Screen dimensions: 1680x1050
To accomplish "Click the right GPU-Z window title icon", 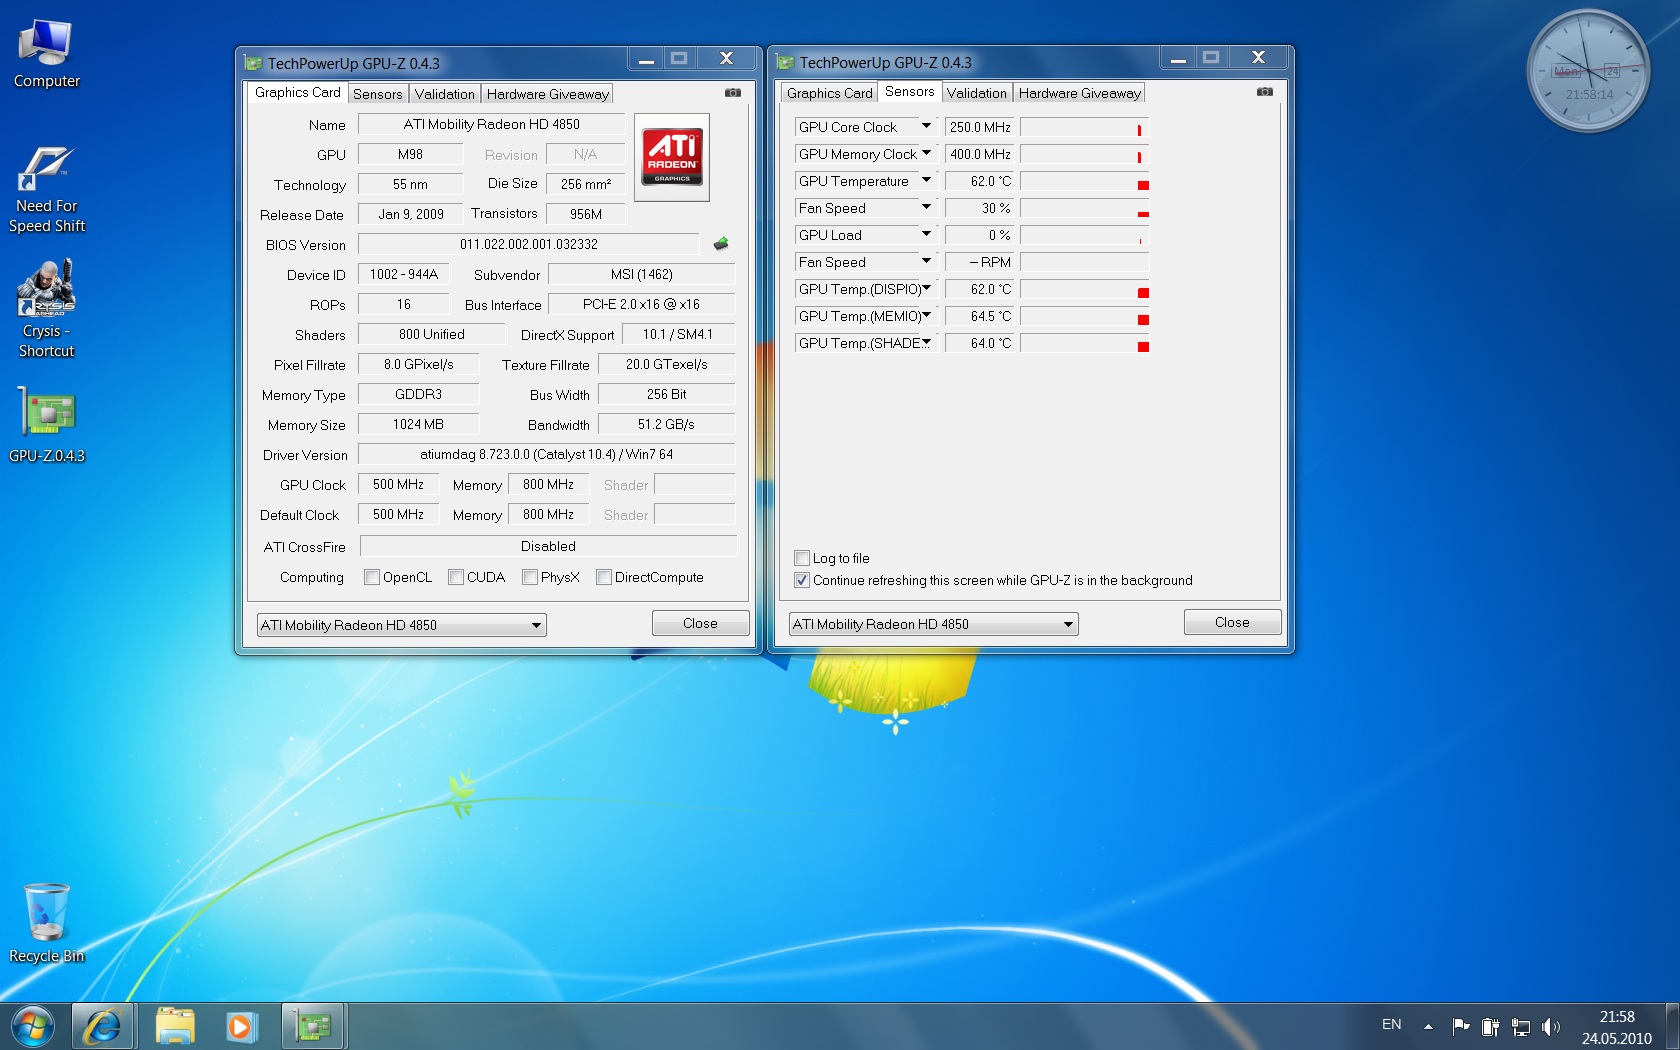I will click(x=785, y=62).
